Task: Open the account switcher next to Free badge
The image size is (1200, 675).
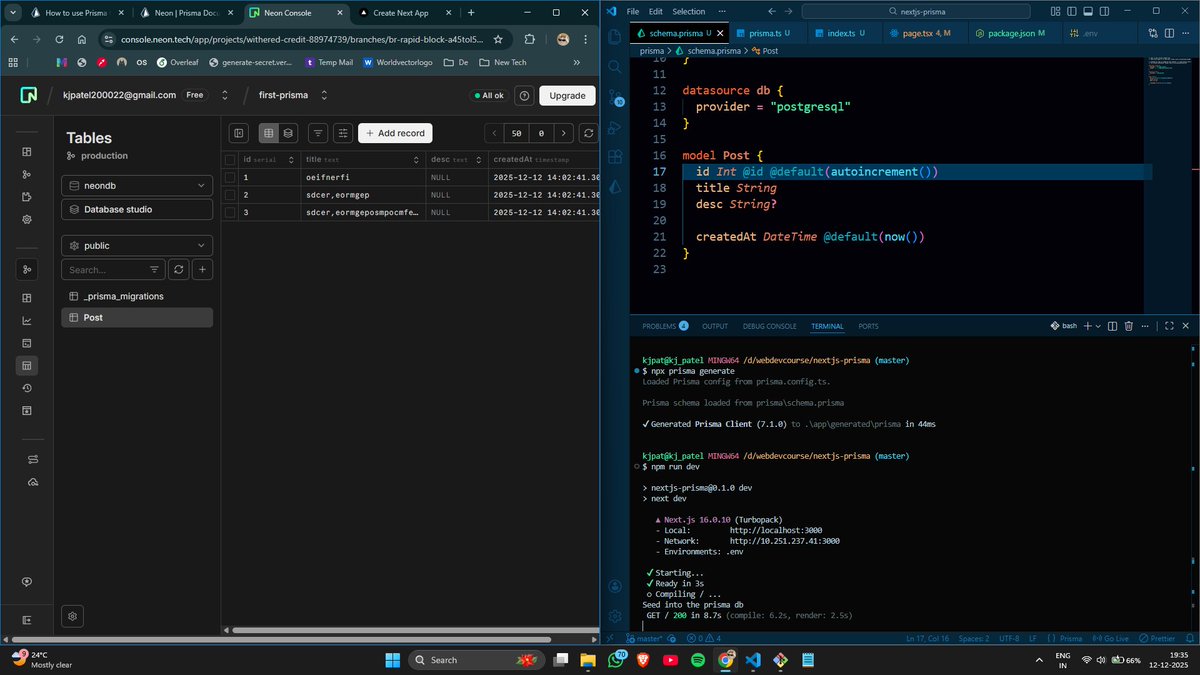Action: click(x=224, y=95)
